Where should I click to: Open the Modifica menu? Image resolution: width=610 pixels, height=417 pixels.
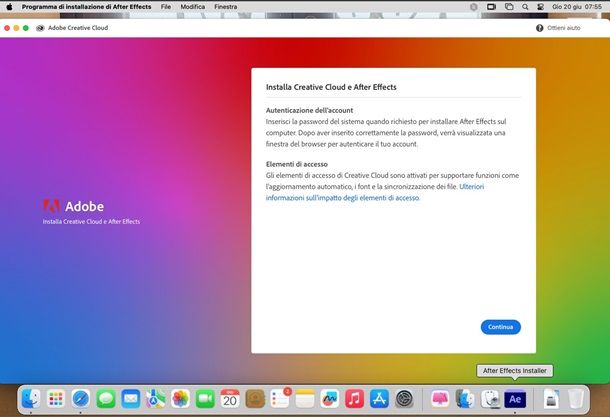coord(193,7)
